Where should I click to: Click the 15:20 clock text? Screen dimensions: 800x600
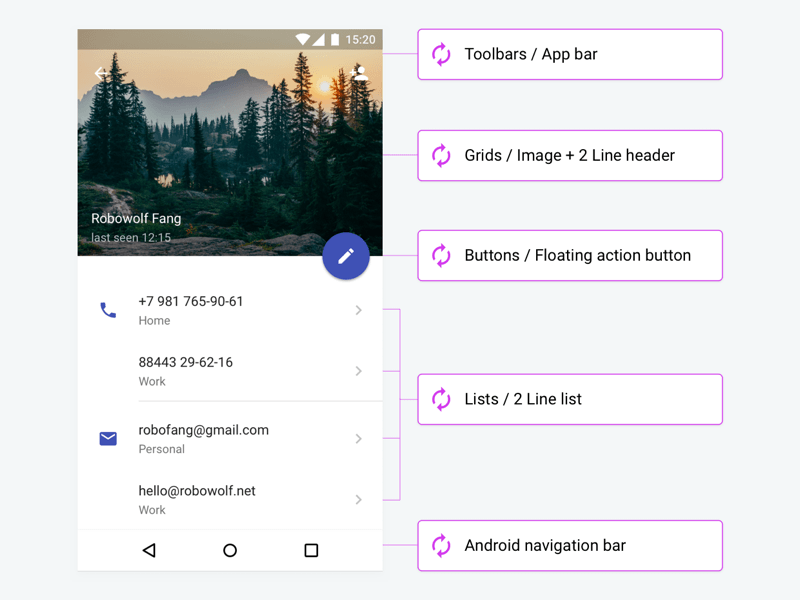pos(360,40)
